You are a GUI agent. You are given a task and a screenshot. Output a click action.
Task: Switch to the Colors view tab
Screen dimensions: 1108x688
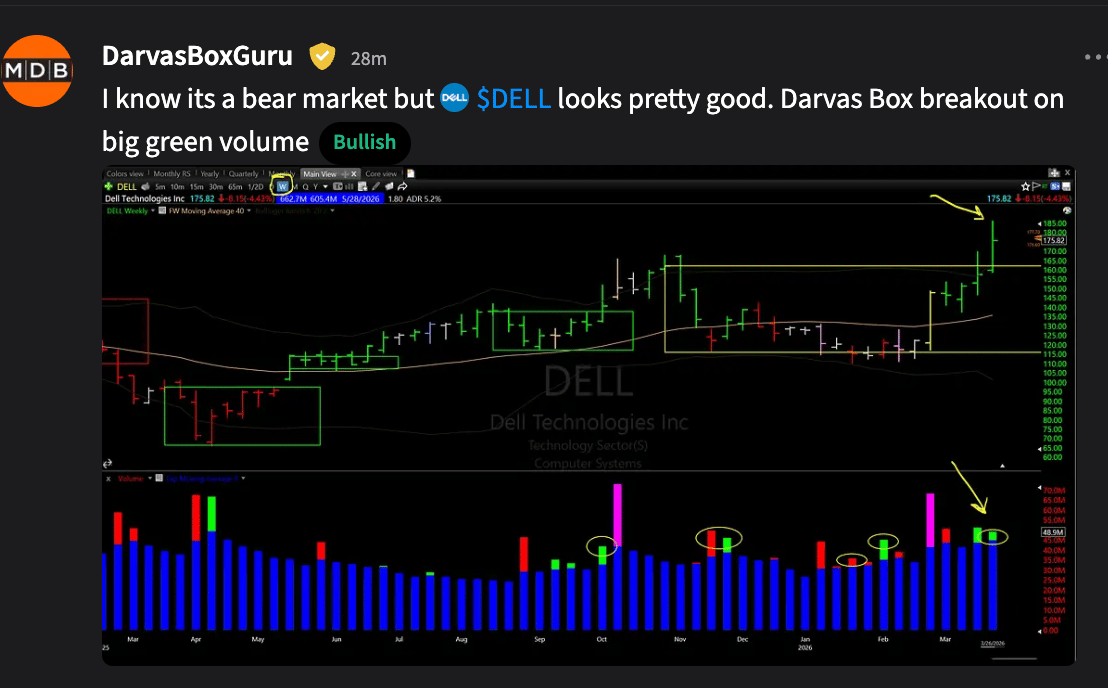125,174
